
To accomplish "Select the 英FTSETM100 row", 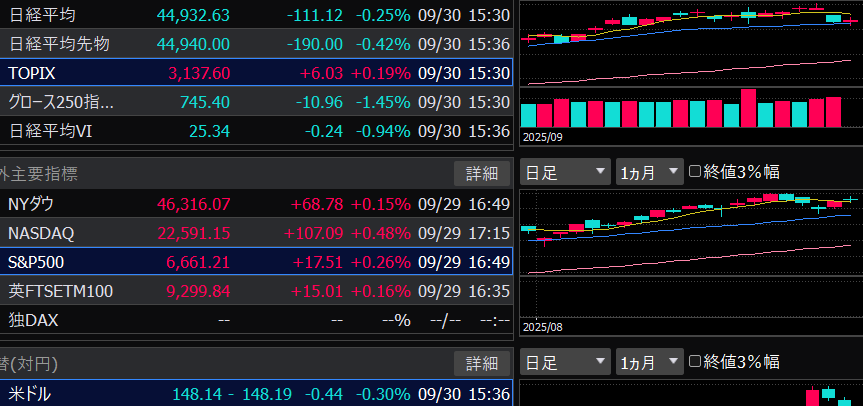I will 255,291.
